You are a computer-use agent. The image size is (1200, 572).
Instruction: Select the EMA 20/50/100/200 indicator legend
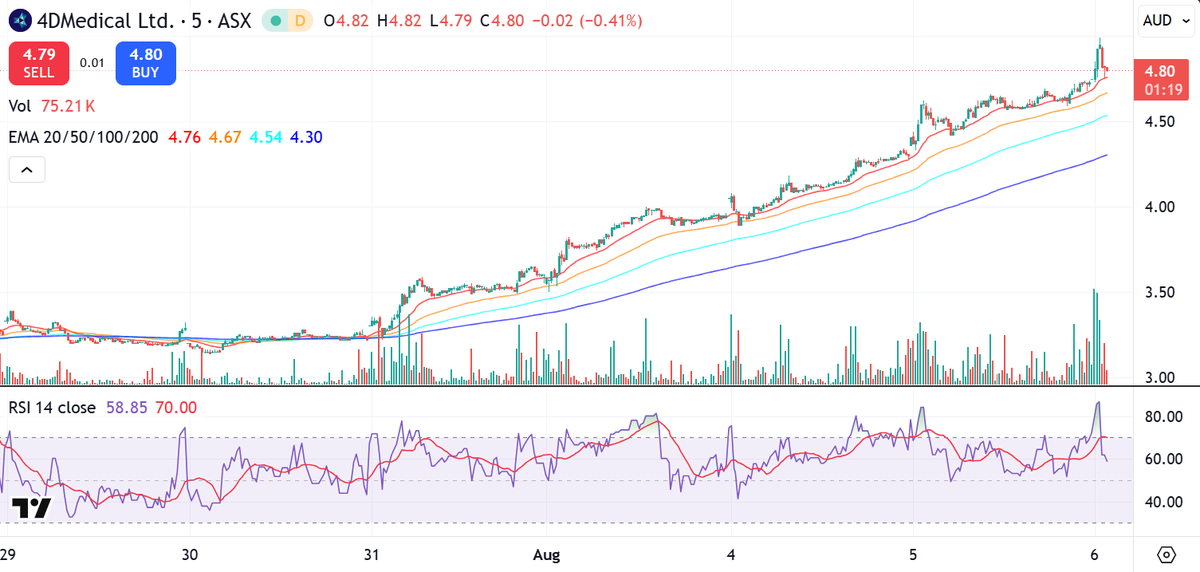pyautogui.click(x=83, y=137)
